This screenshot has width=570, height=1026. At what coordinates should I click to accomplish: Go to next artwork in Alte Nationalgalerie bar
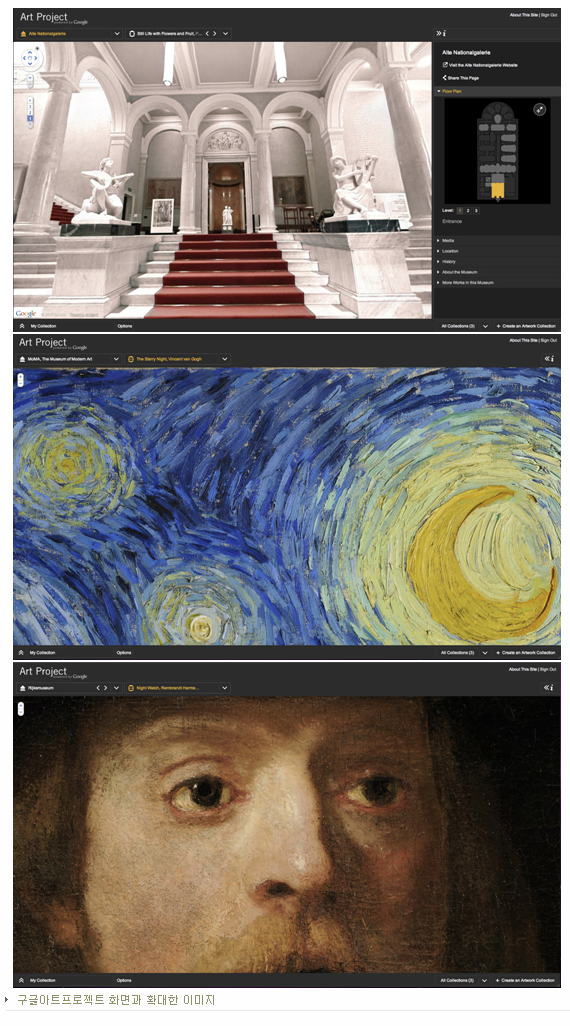(215, 33)
